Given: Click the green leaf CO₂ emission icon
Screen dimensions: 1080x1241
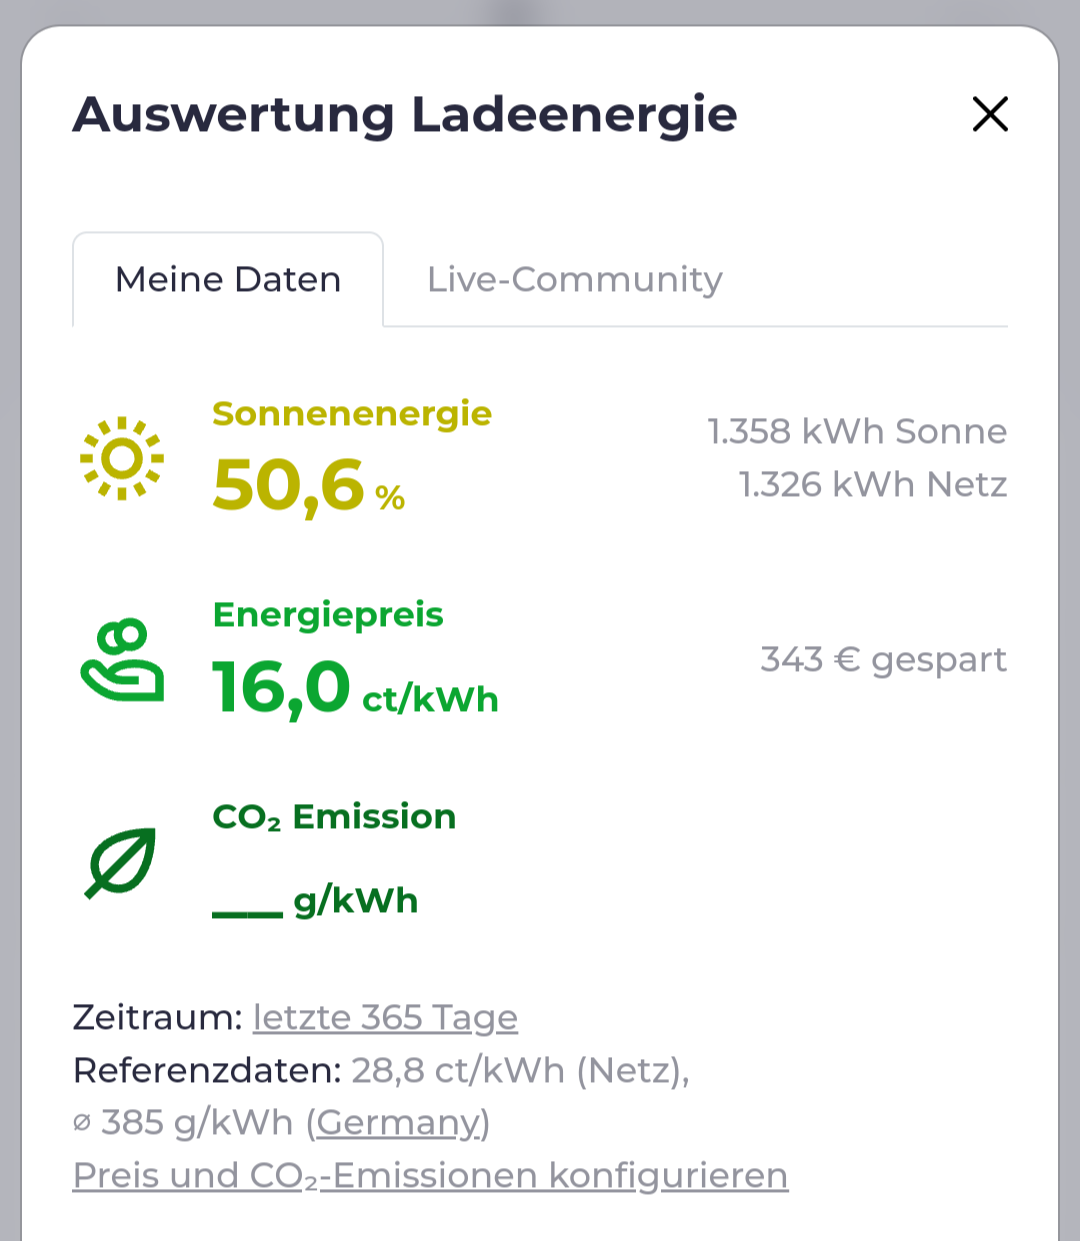Looking at the screenshot, I should pyautogui.click(x=121, y=862).
